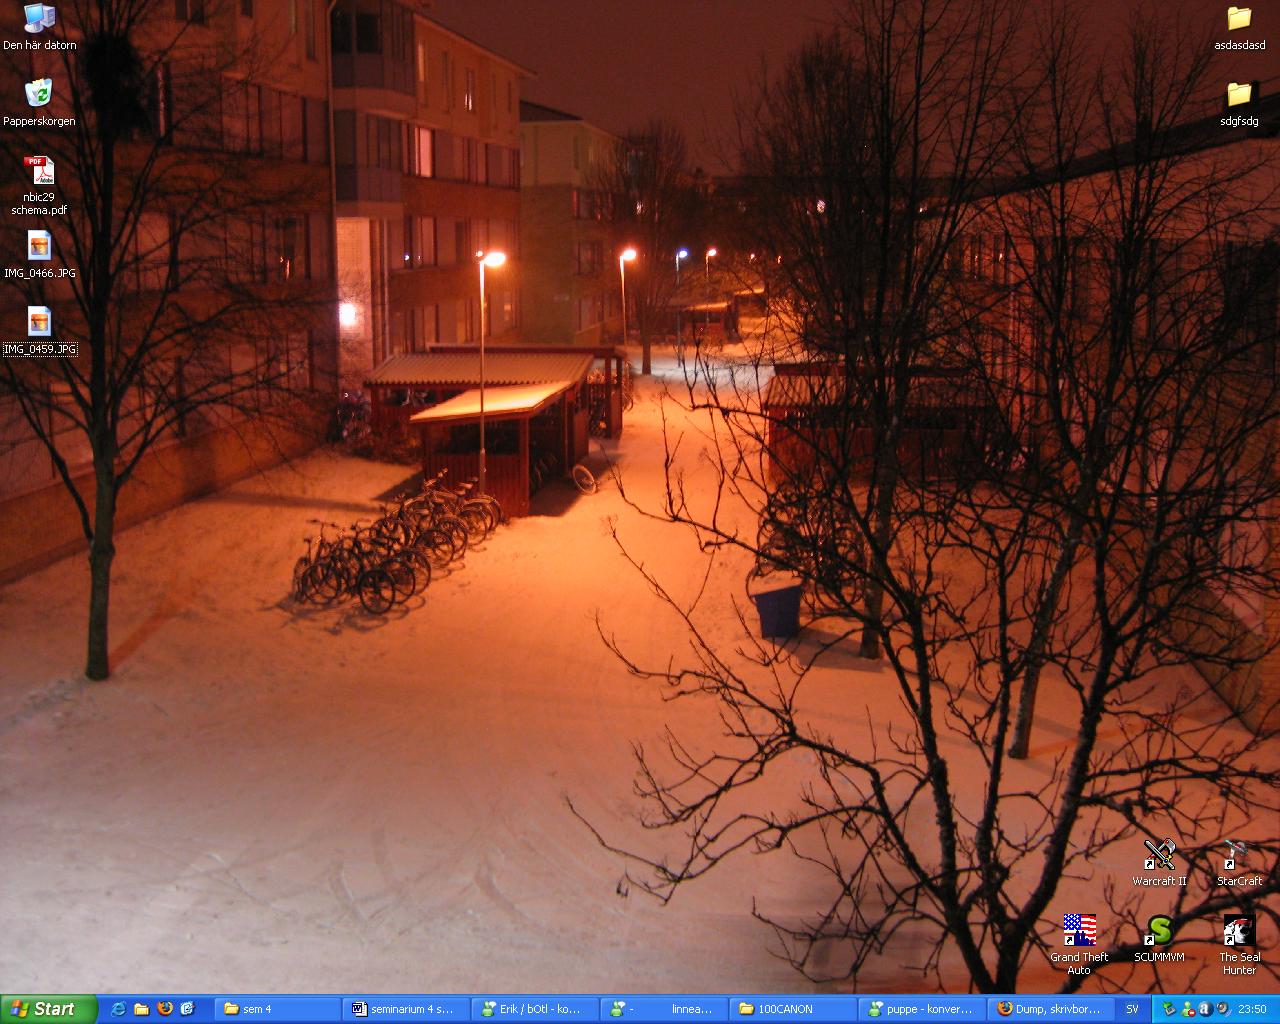Open the Den här datorn desktop icon

39,19
